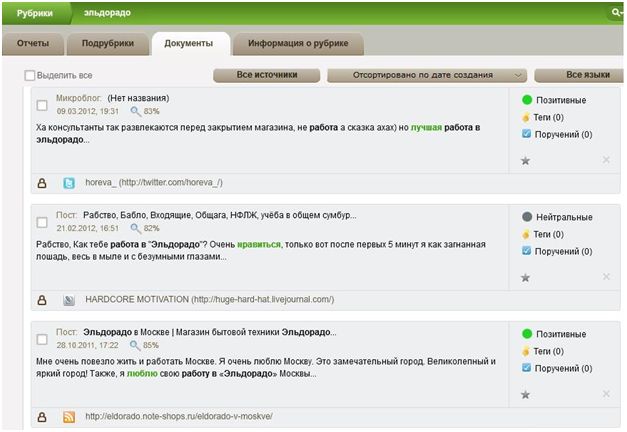Remove the first document with its X icon
The width and height of the screenshot is (627, 432).
point(606,160)
